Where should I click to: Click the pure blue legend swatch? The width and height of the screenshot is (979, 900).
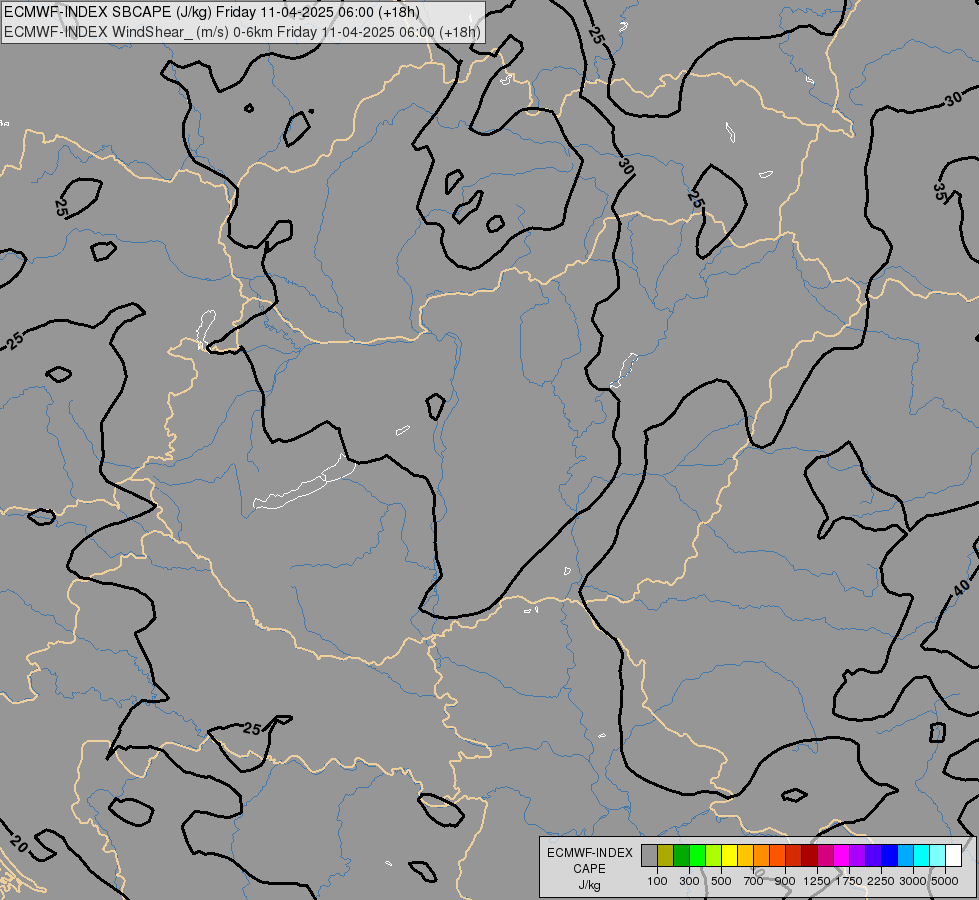tap(890, 855)
